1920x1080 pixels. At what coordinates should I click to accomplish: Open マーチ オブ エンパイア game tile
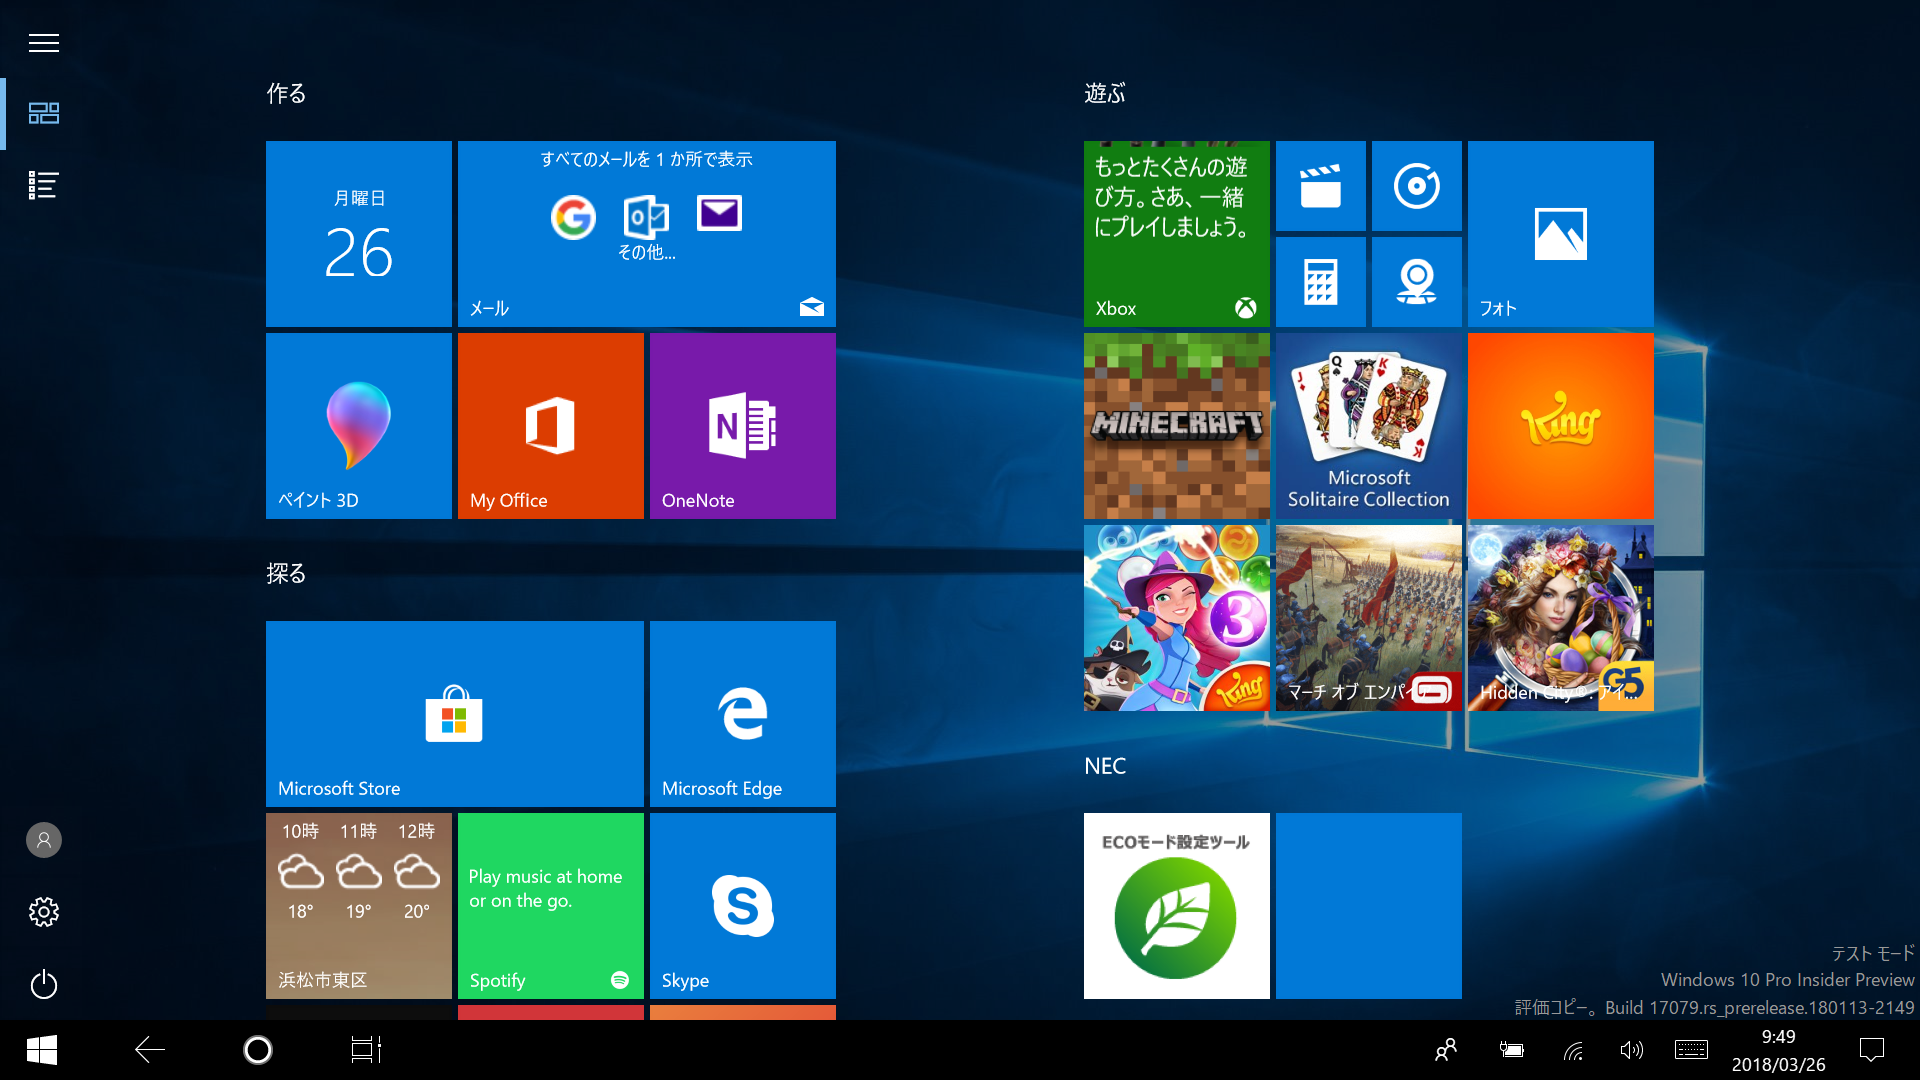click(x=1369, y=618)
